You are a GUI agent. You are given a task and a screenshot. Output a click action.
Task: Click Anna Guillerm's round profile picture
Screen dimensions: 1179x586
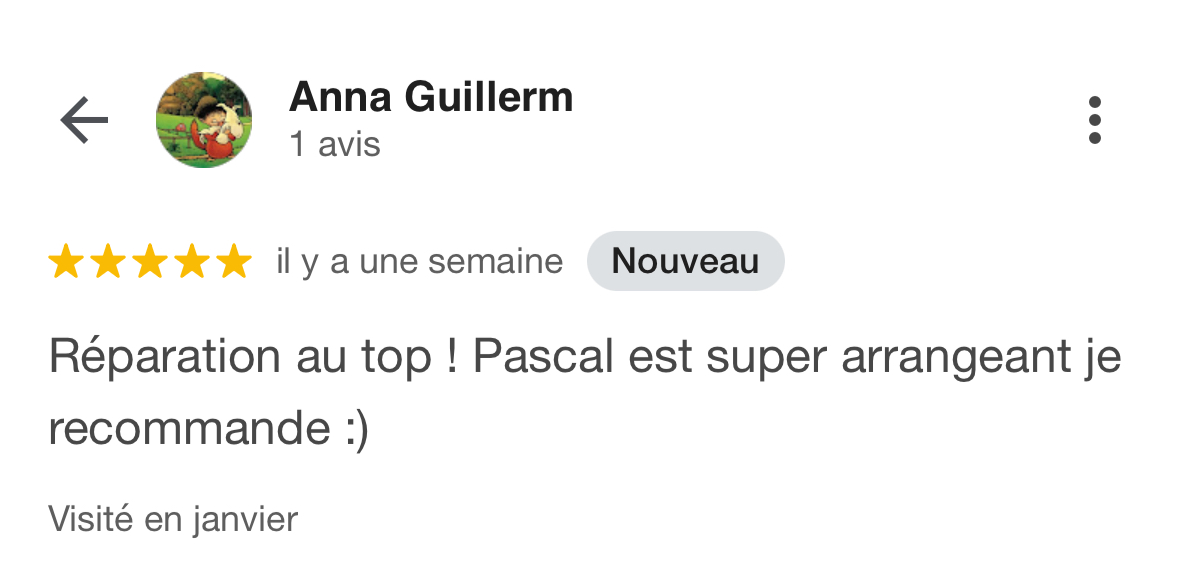click(x=204, y=120)
